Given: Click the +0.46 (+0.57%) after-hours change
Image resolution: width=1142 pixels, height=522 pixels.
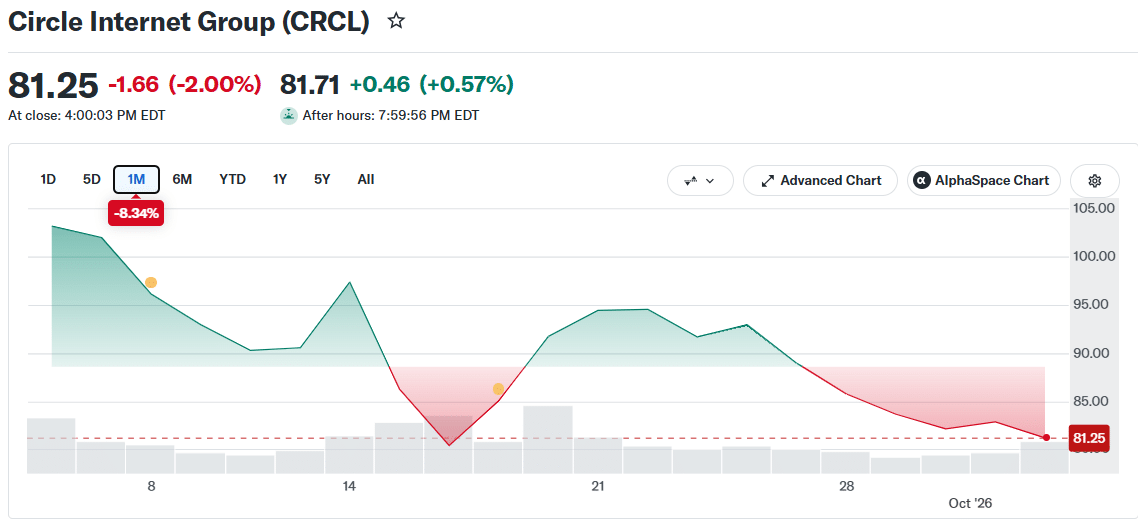Looking at the screenshot, I should [x=431, y=85].
